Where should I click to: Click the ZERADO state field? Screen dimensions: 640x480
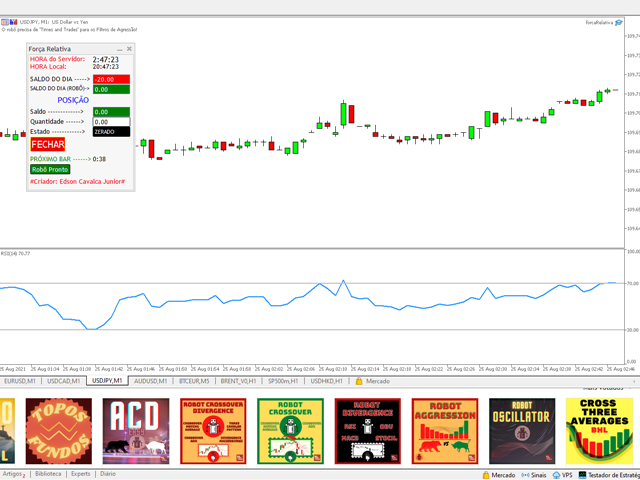coord(111,132)
